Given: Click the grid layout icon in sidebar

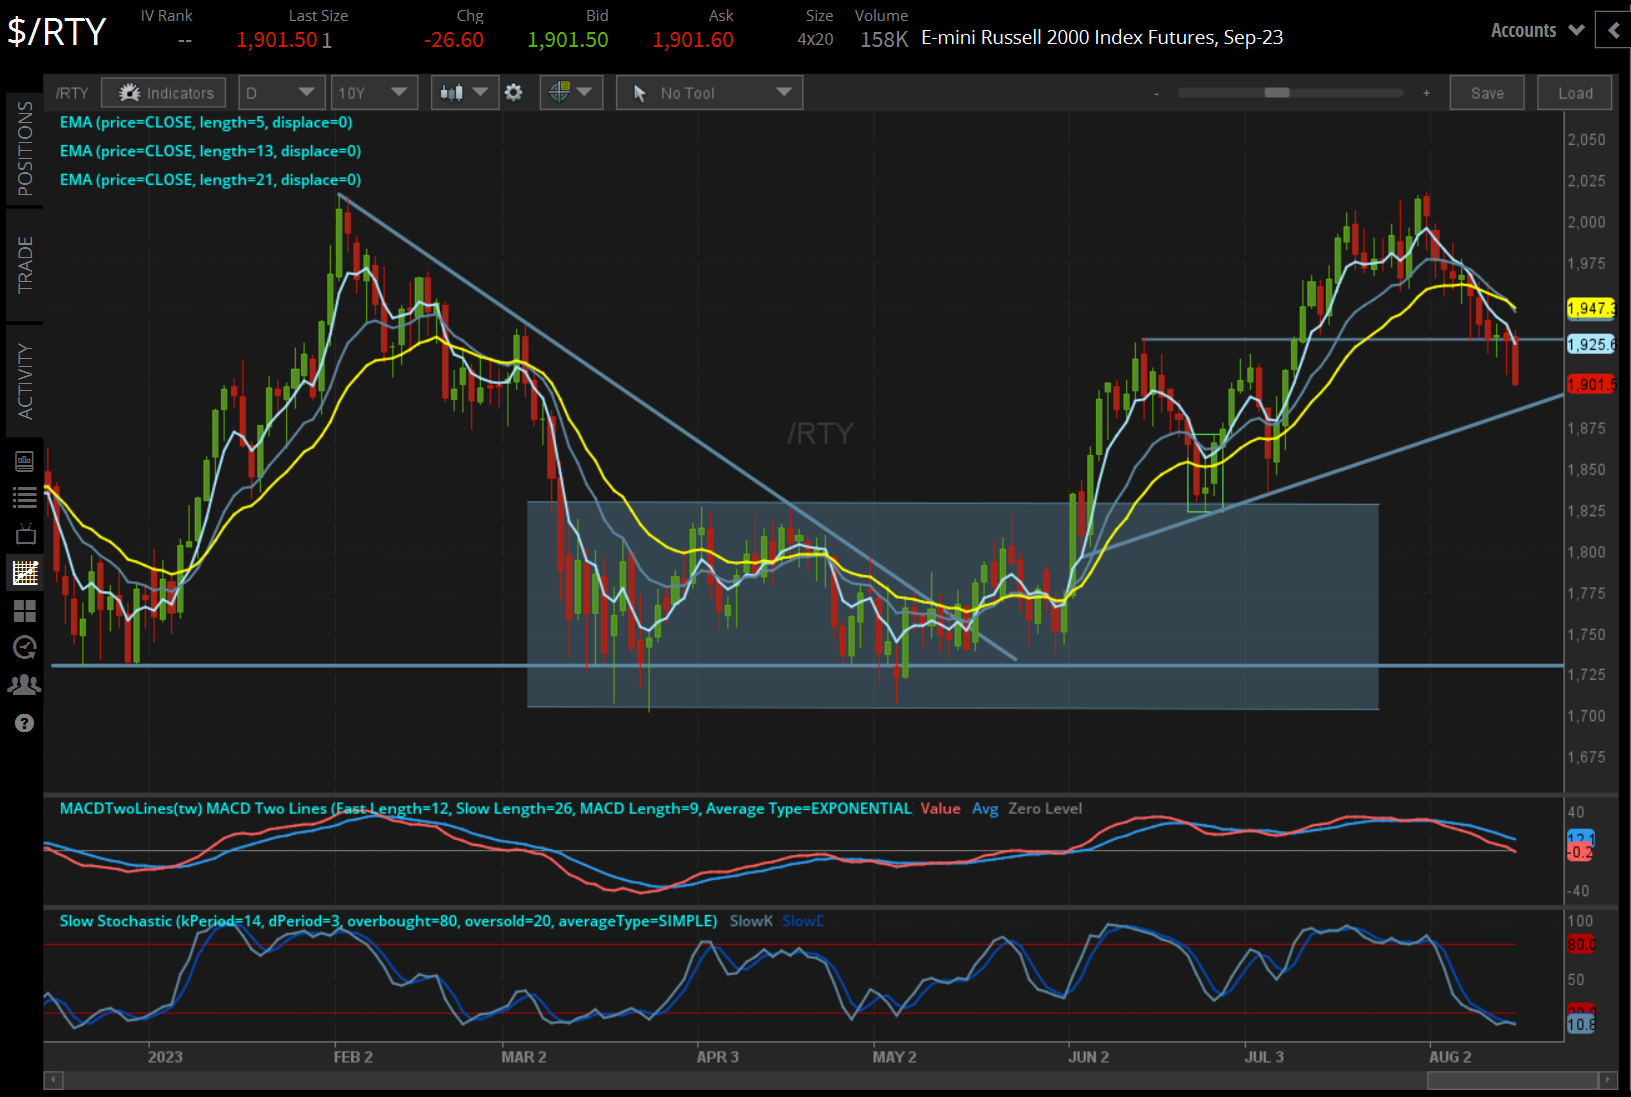Looking at the screenshot, I should [25, 611].
